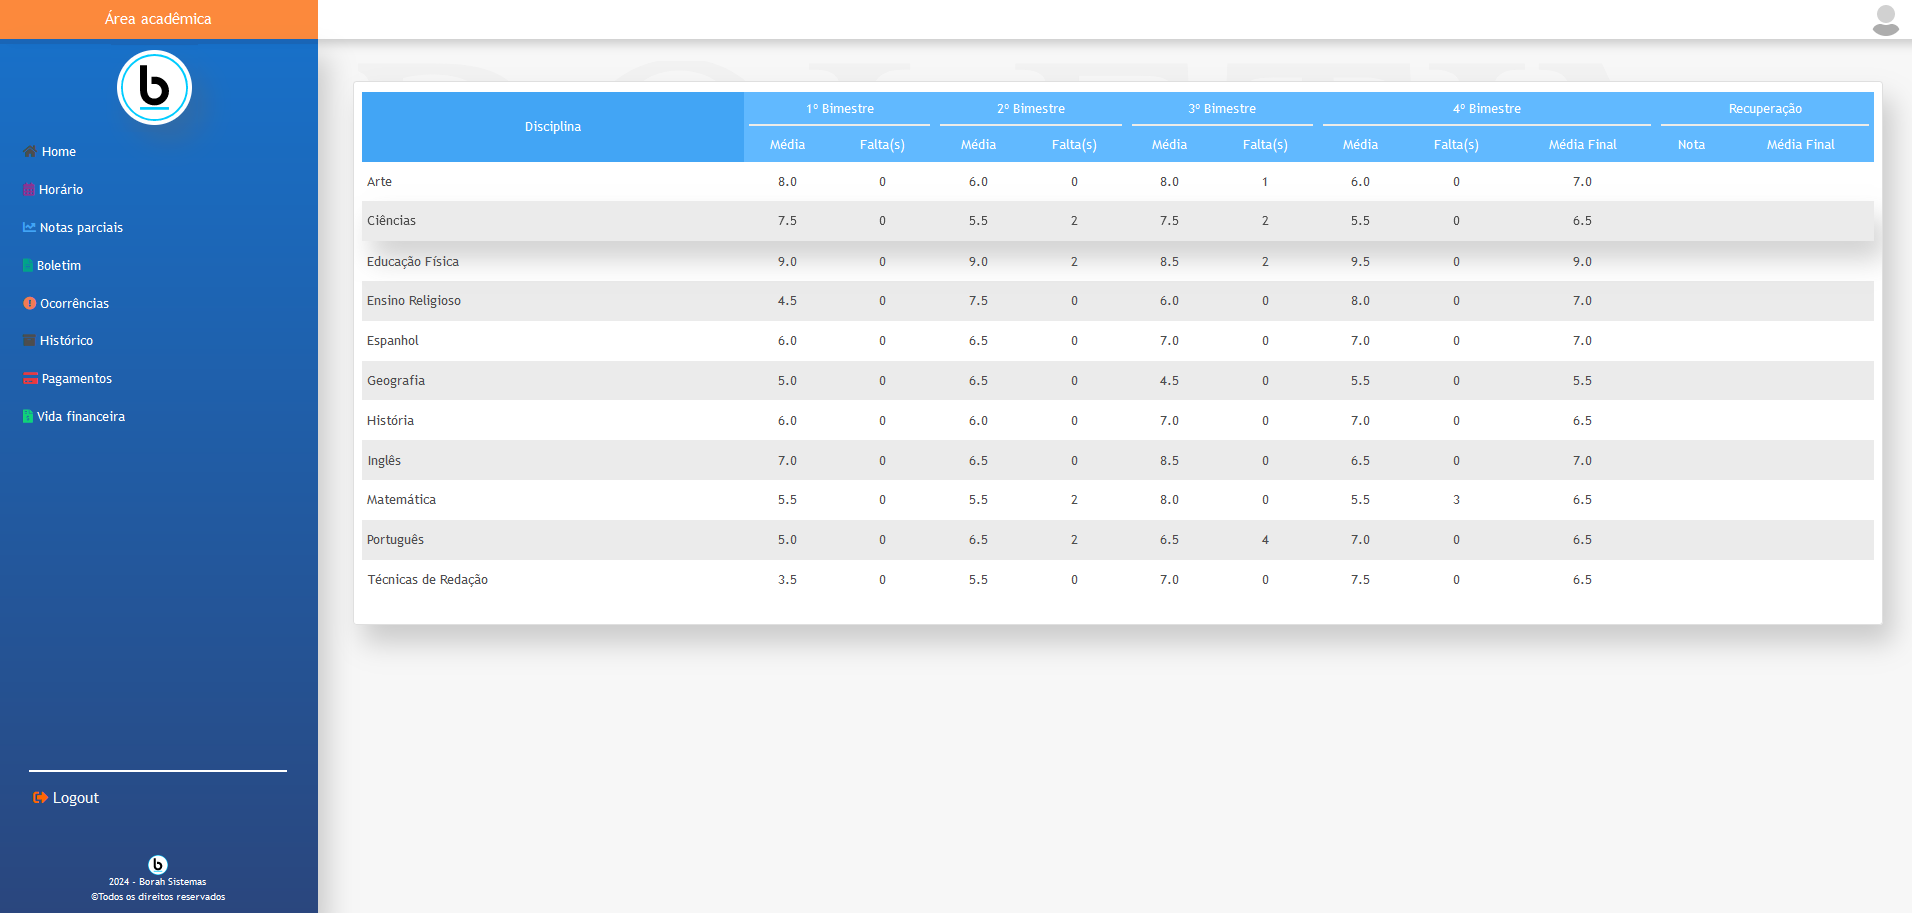Click the 1º Bimestre header
Screen dimensions: 1912x913
(840, 108)
